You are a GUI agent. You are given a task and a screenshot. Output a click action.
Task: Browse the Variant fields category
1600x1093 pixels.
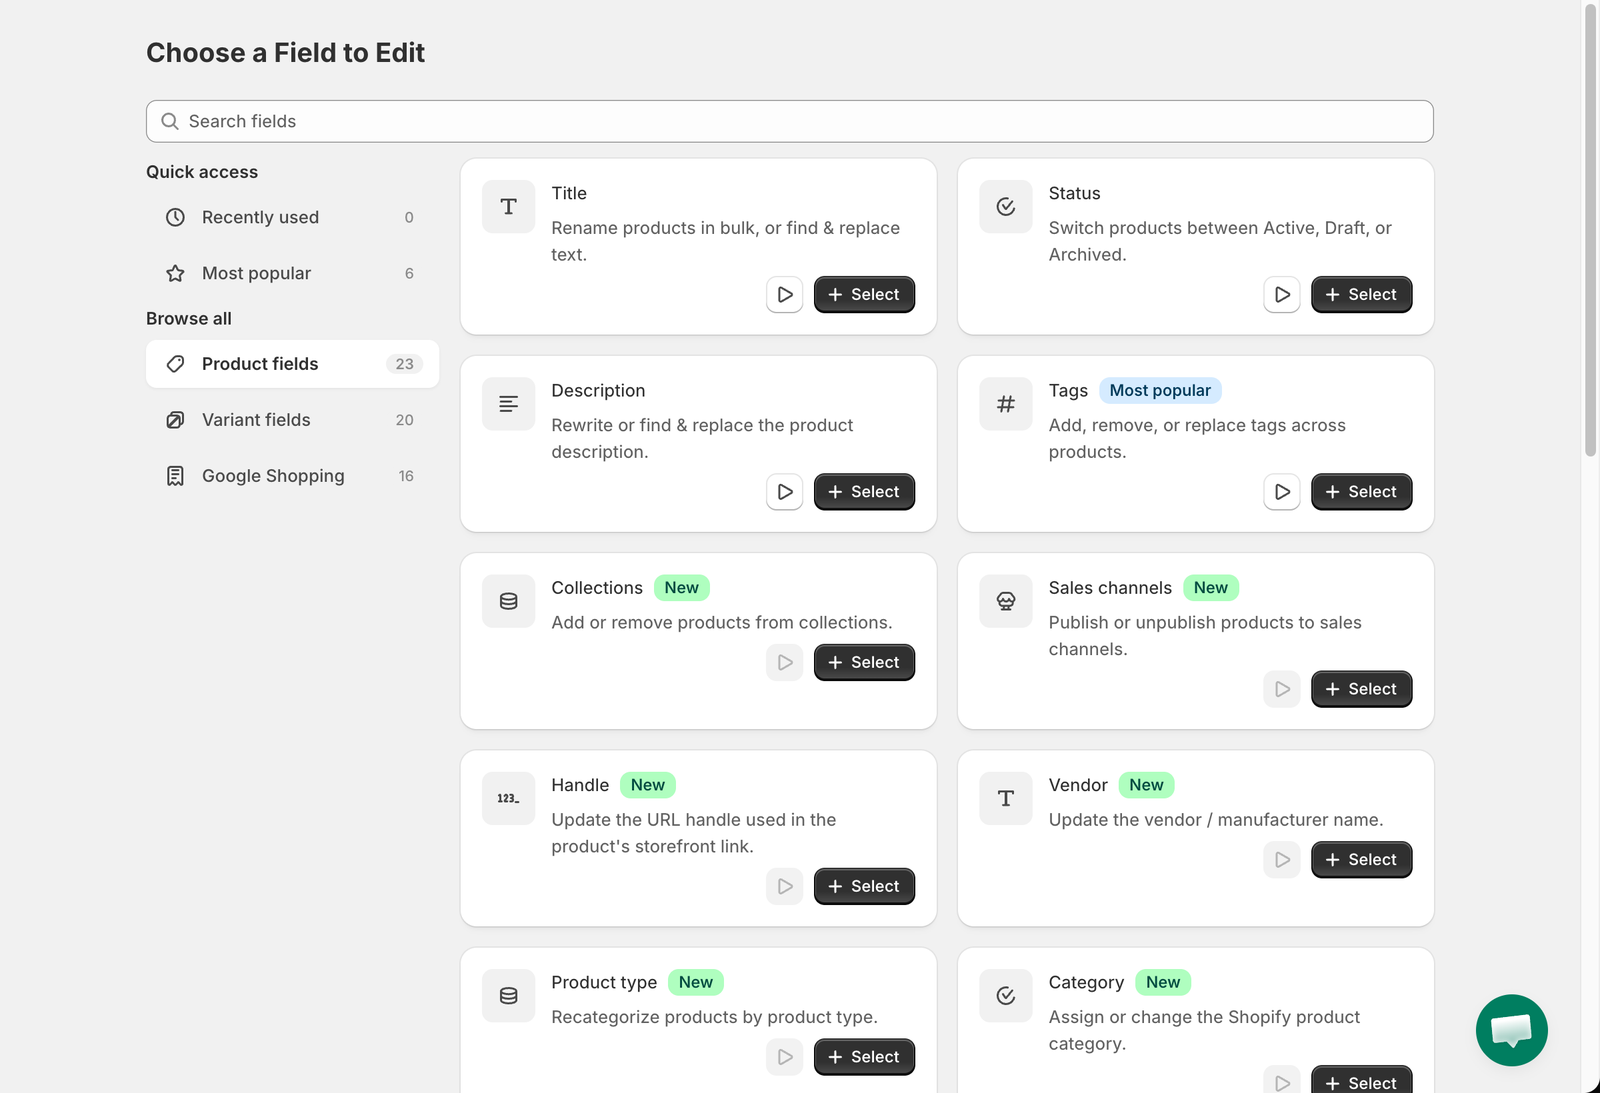(x=292, y=420)
